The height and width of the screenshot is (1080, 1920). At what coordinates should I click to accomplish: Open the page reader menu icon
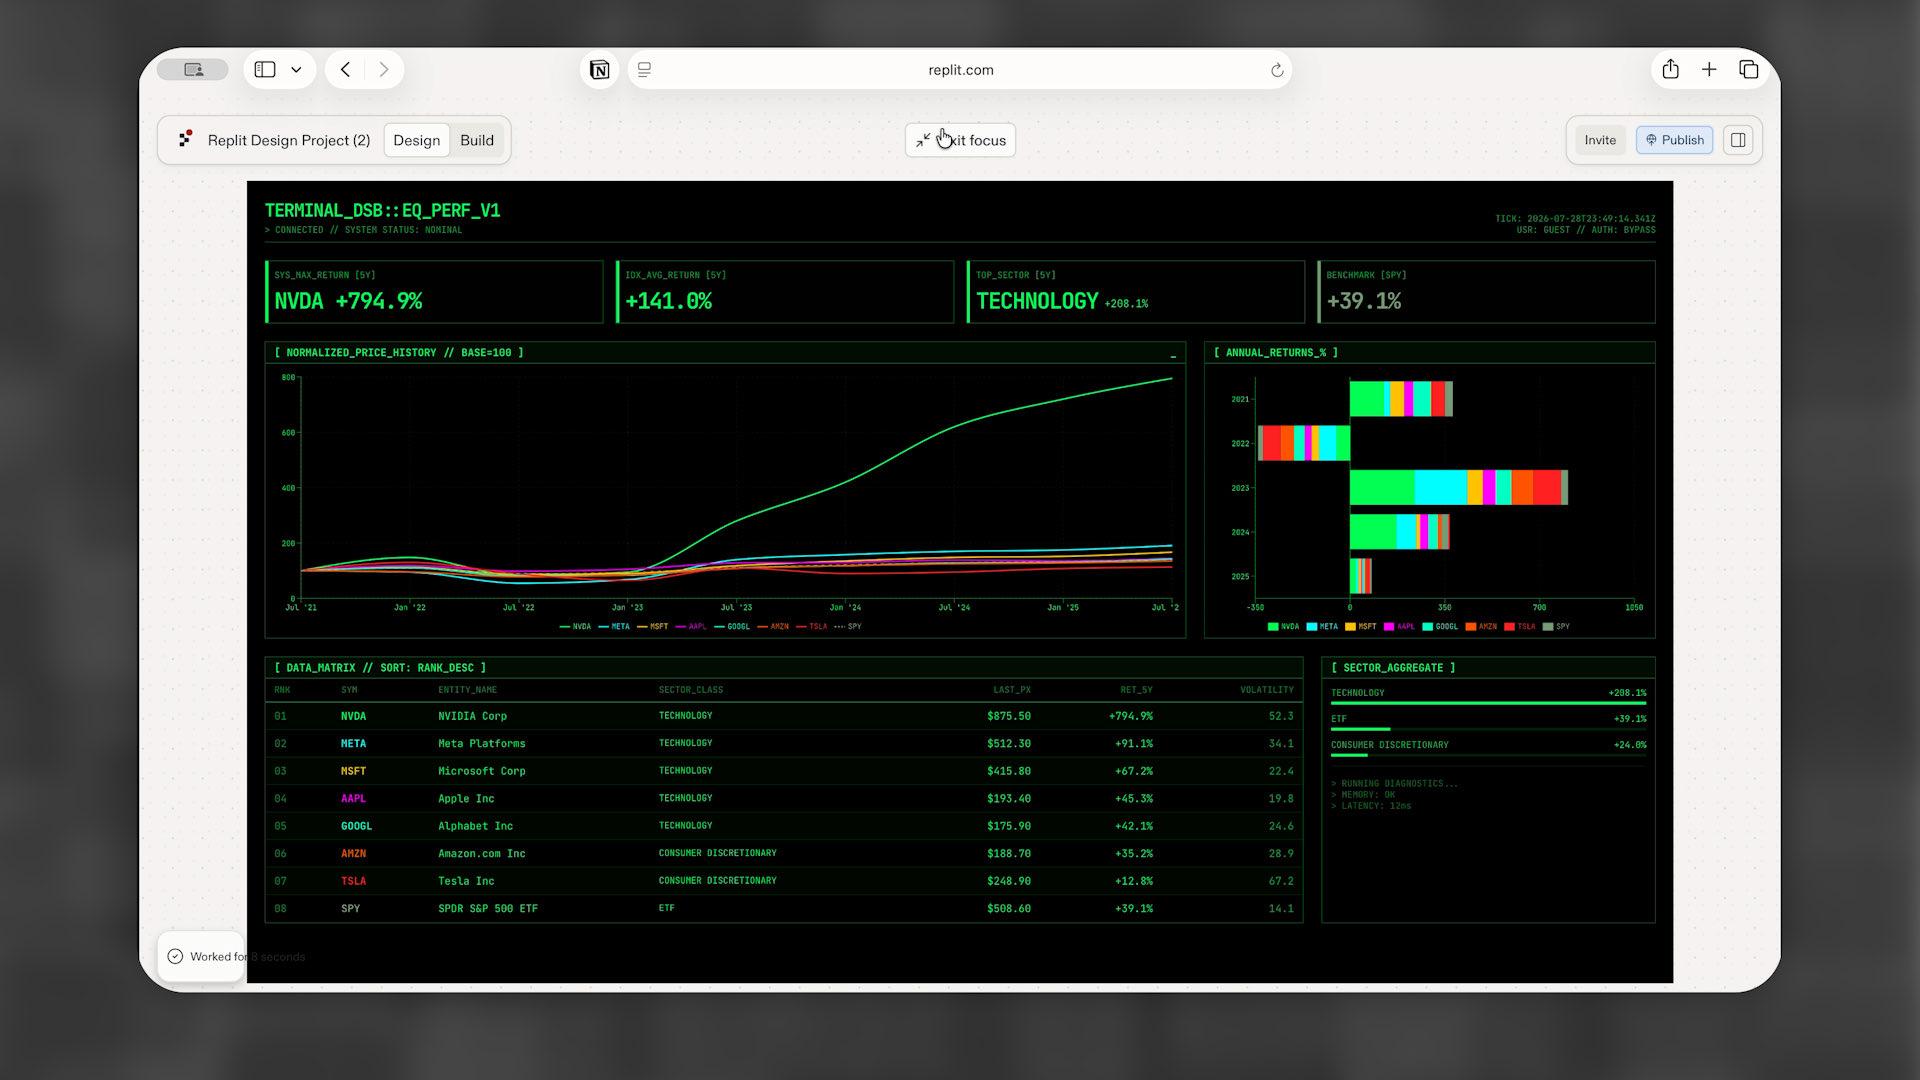pyautogui.click(x=645, y=70)
